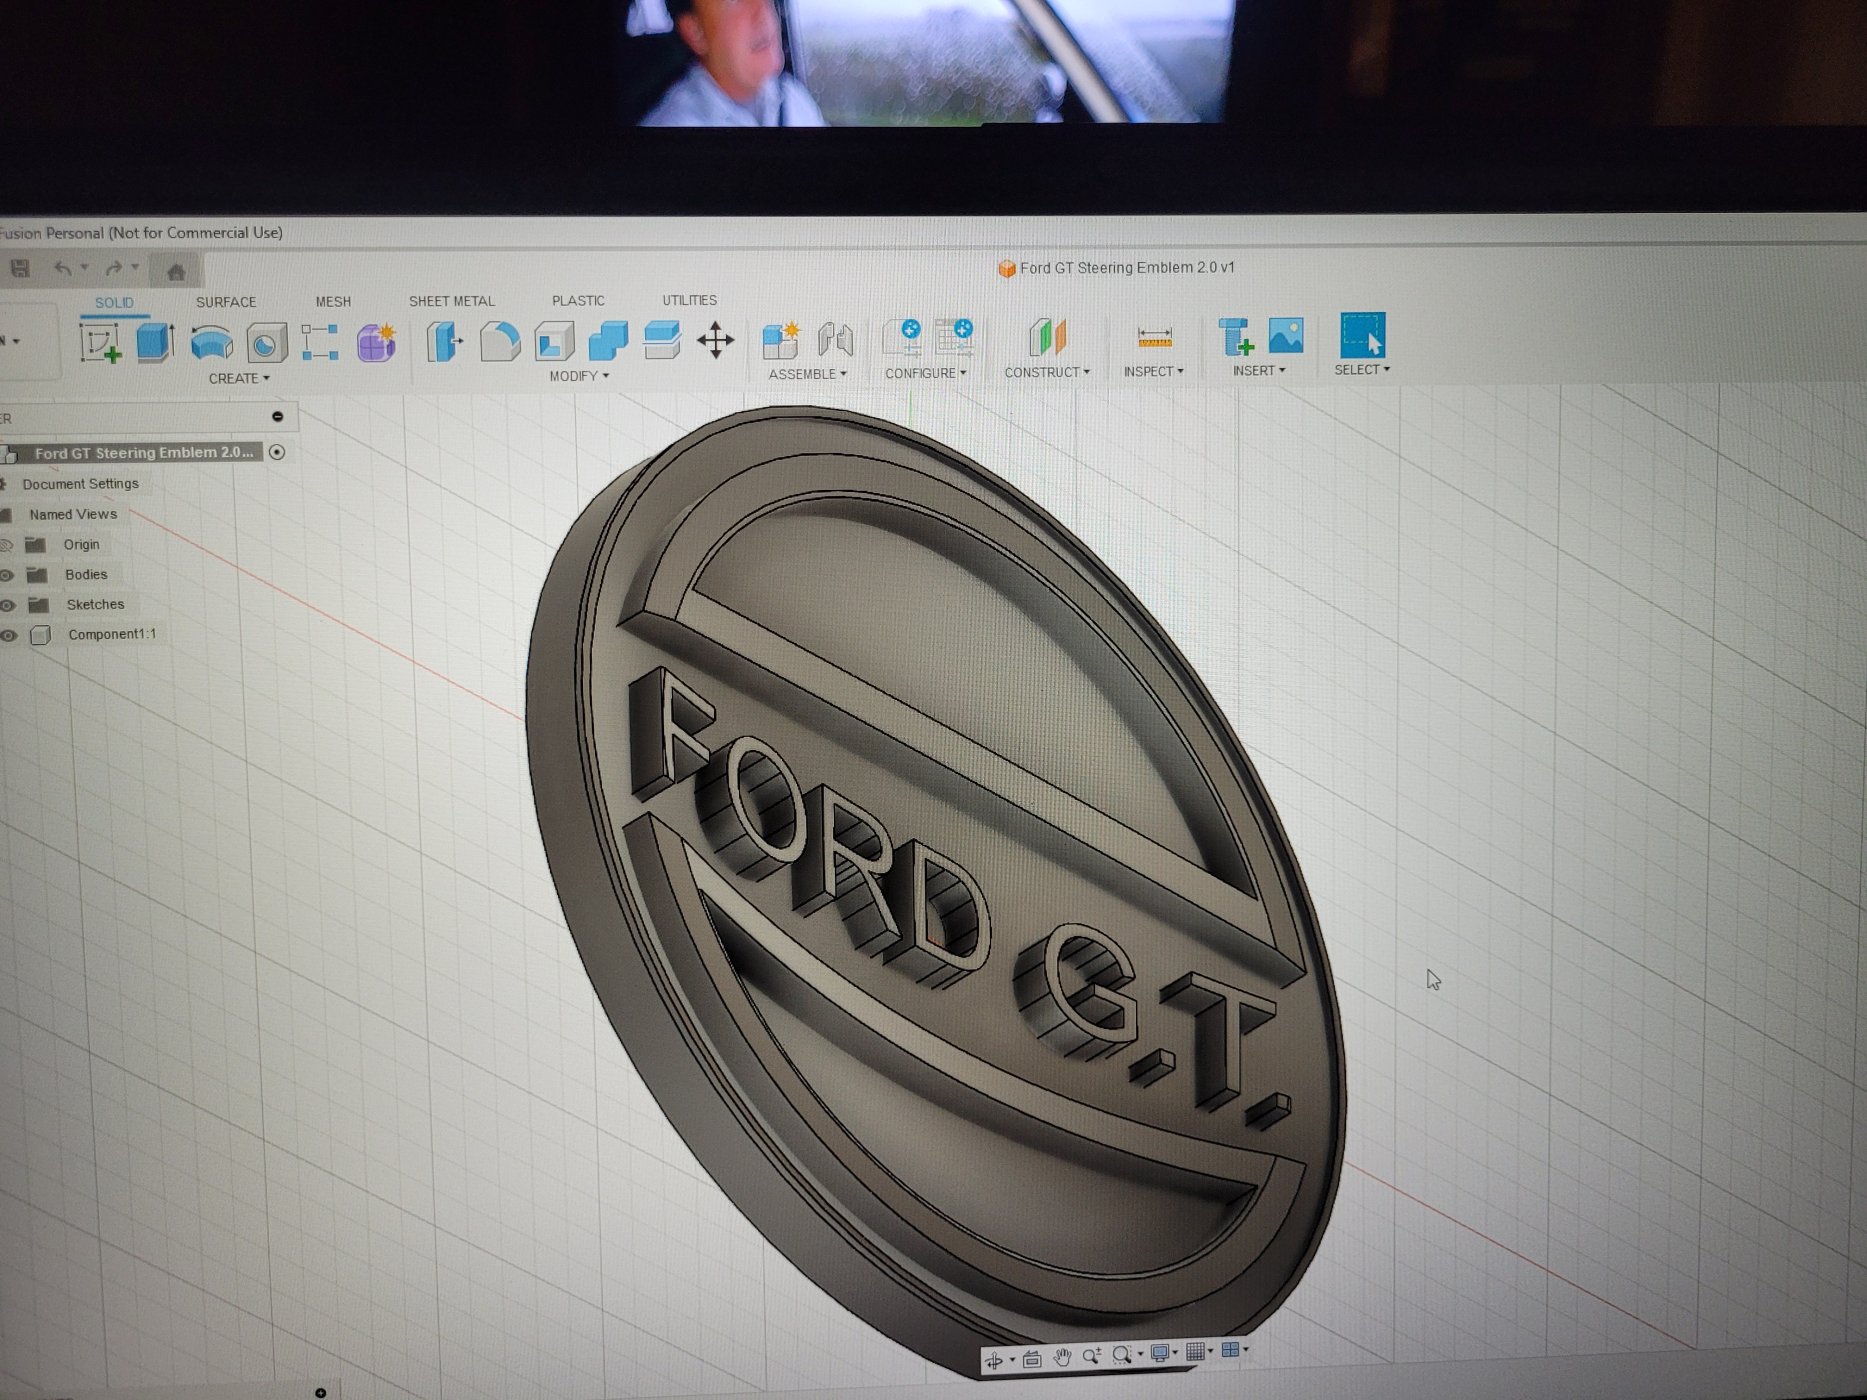Select the Shell tool icon
Screen dimensions: 1867x1400
(553, 341)
